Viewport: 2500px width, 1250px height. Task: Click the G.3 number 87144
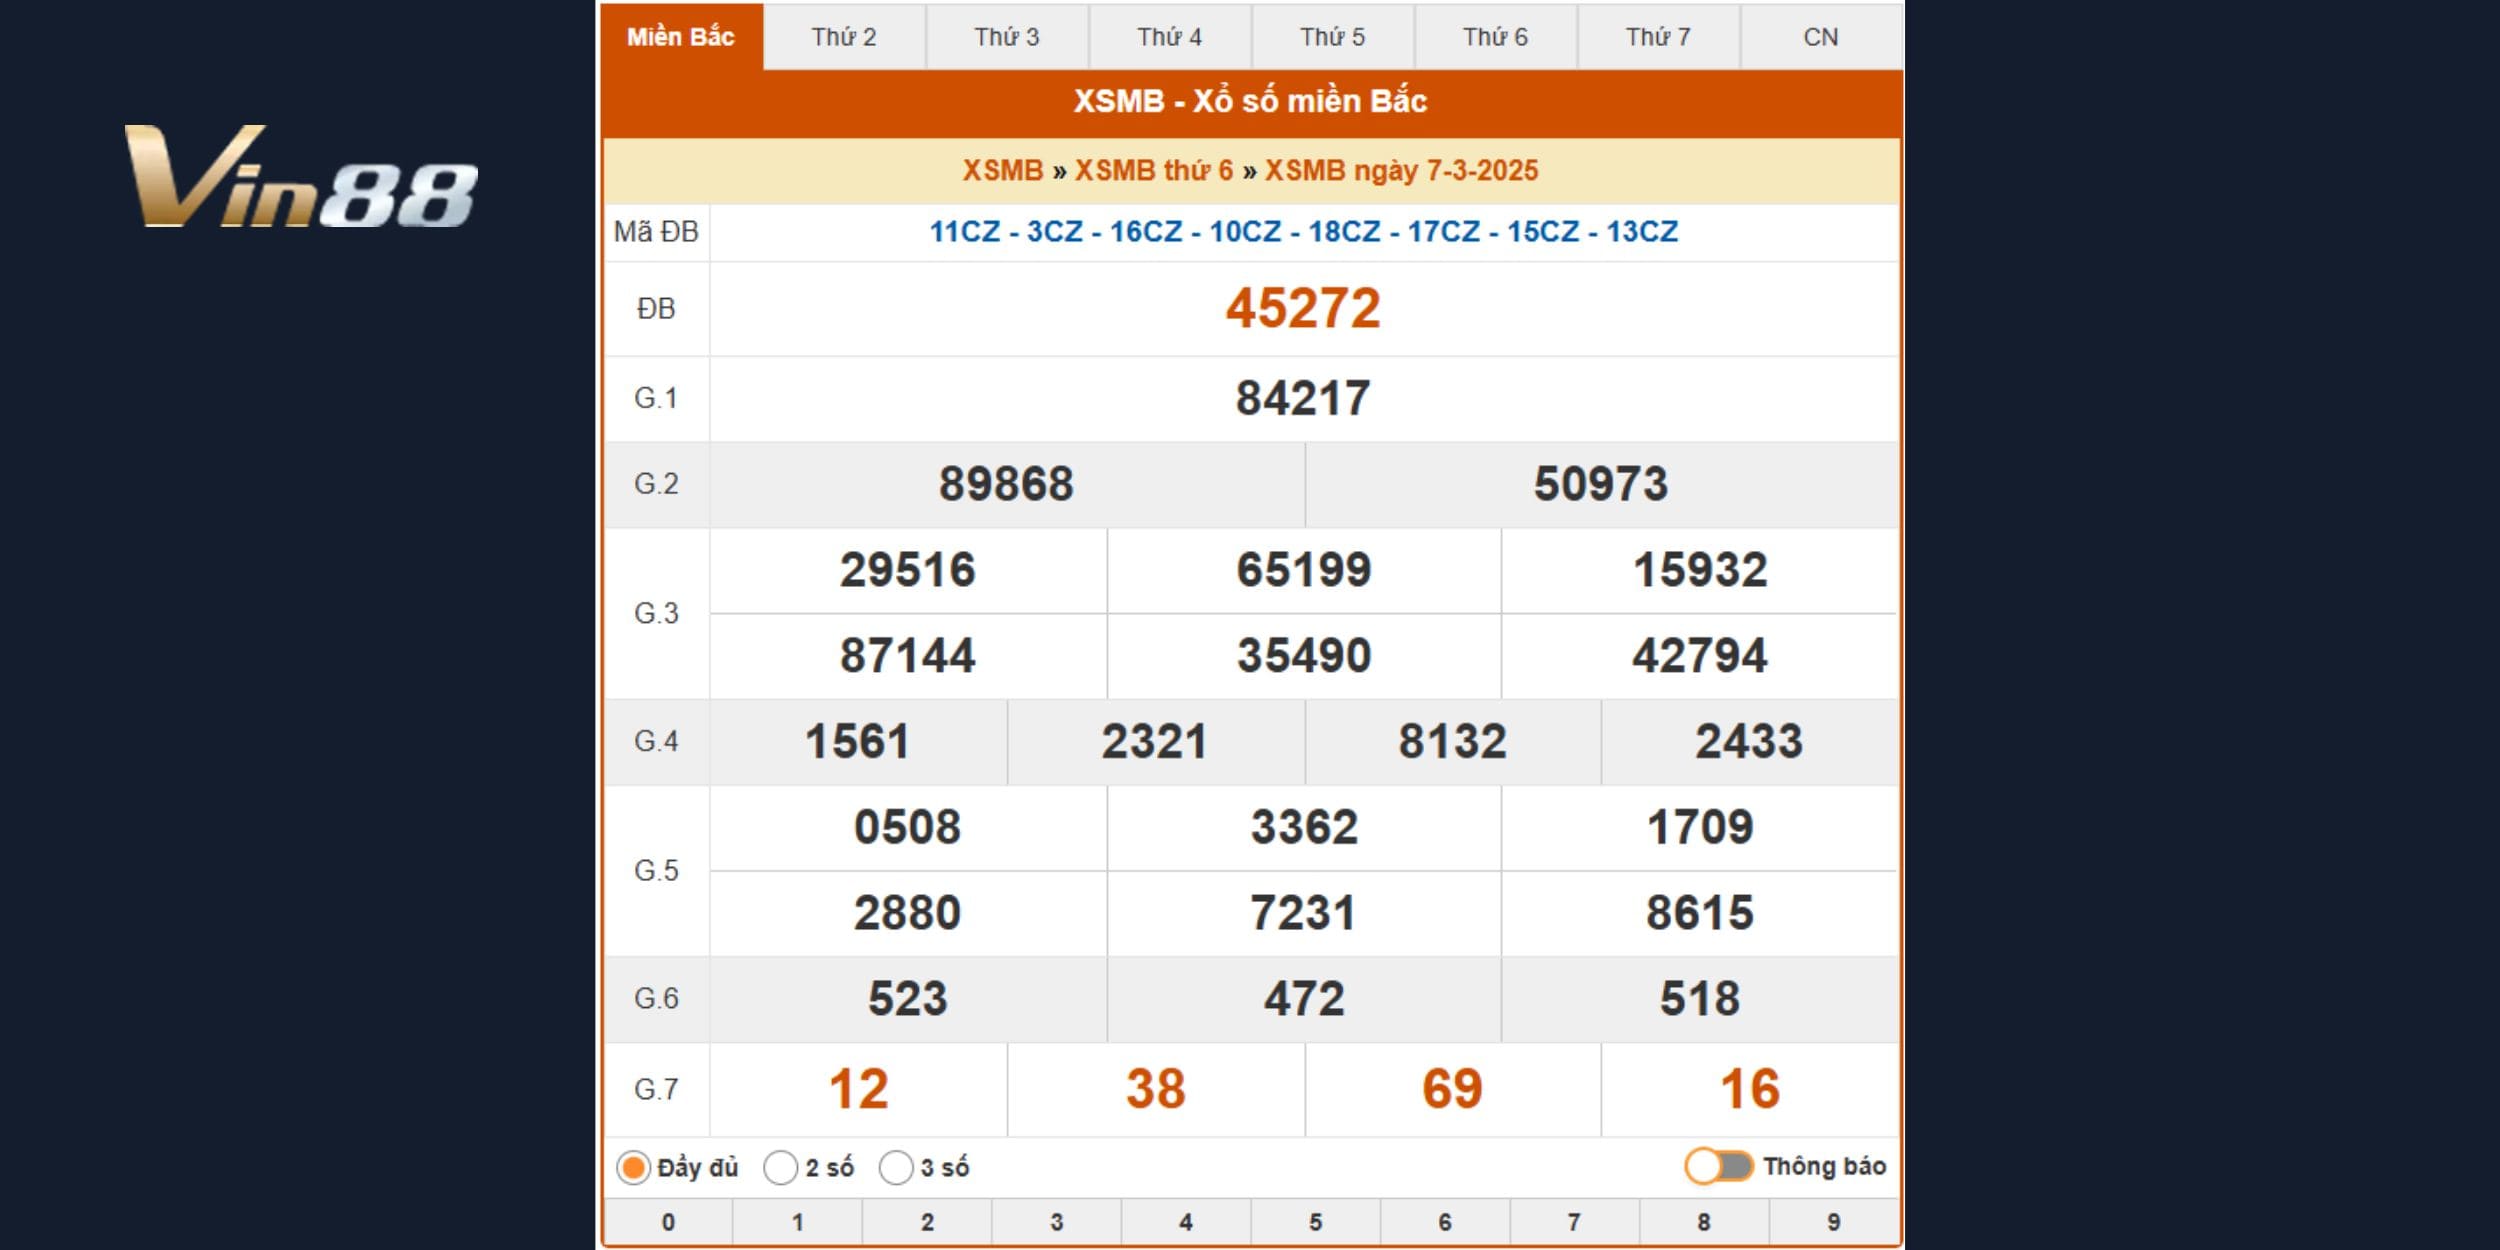click(907, 656)
